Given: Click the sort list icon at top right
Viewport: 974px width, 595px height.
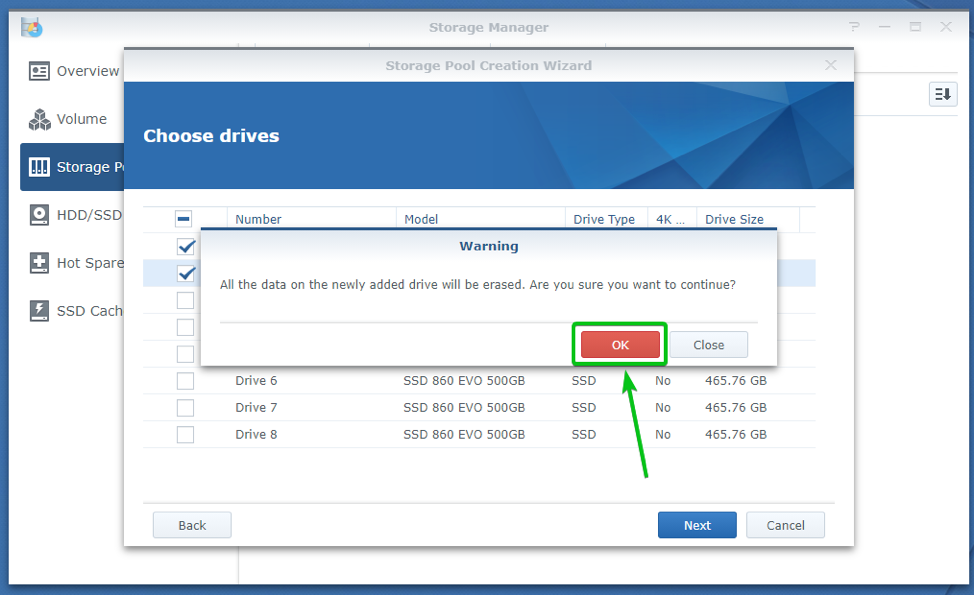Looking at the screenshot, I should click(x=943, y=94).
